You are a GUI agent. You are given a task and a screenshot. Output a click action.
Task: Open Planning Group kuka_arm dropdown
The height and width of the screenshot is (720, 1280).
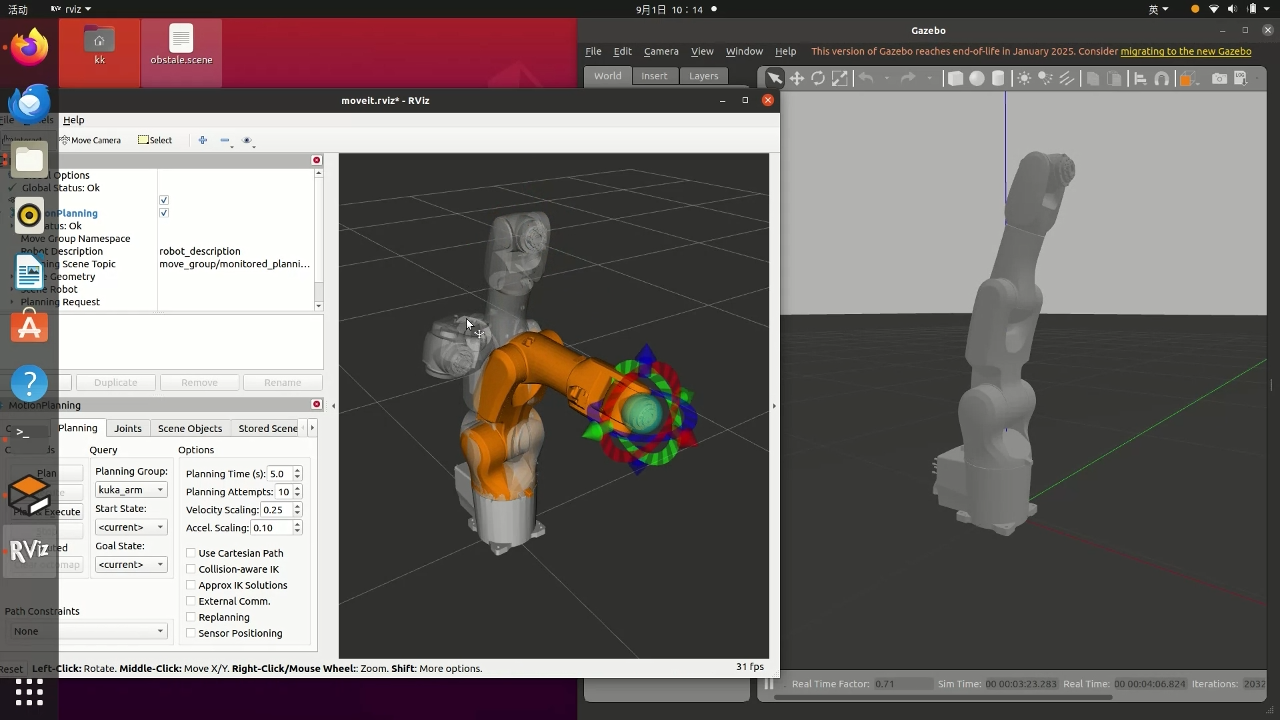131,490
